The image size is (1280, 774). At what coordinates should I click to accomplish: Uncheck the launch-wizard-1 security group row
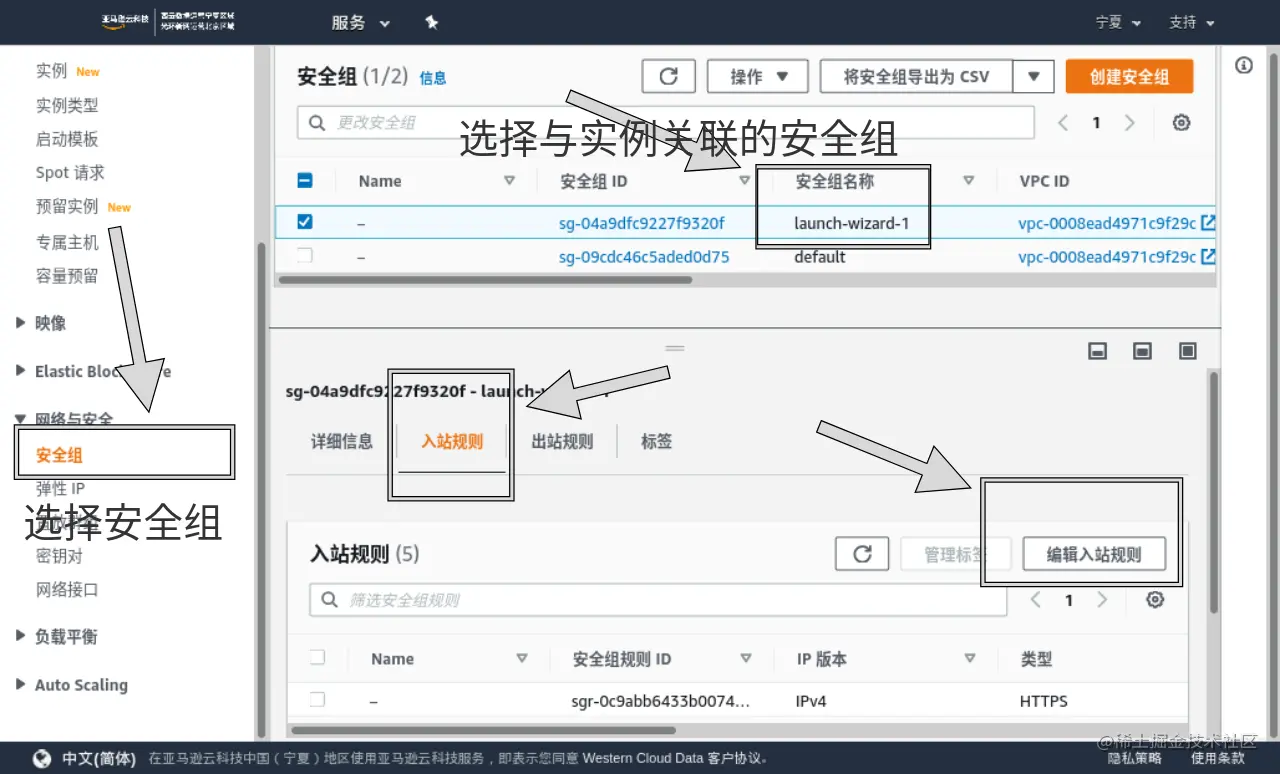point(305,222)
